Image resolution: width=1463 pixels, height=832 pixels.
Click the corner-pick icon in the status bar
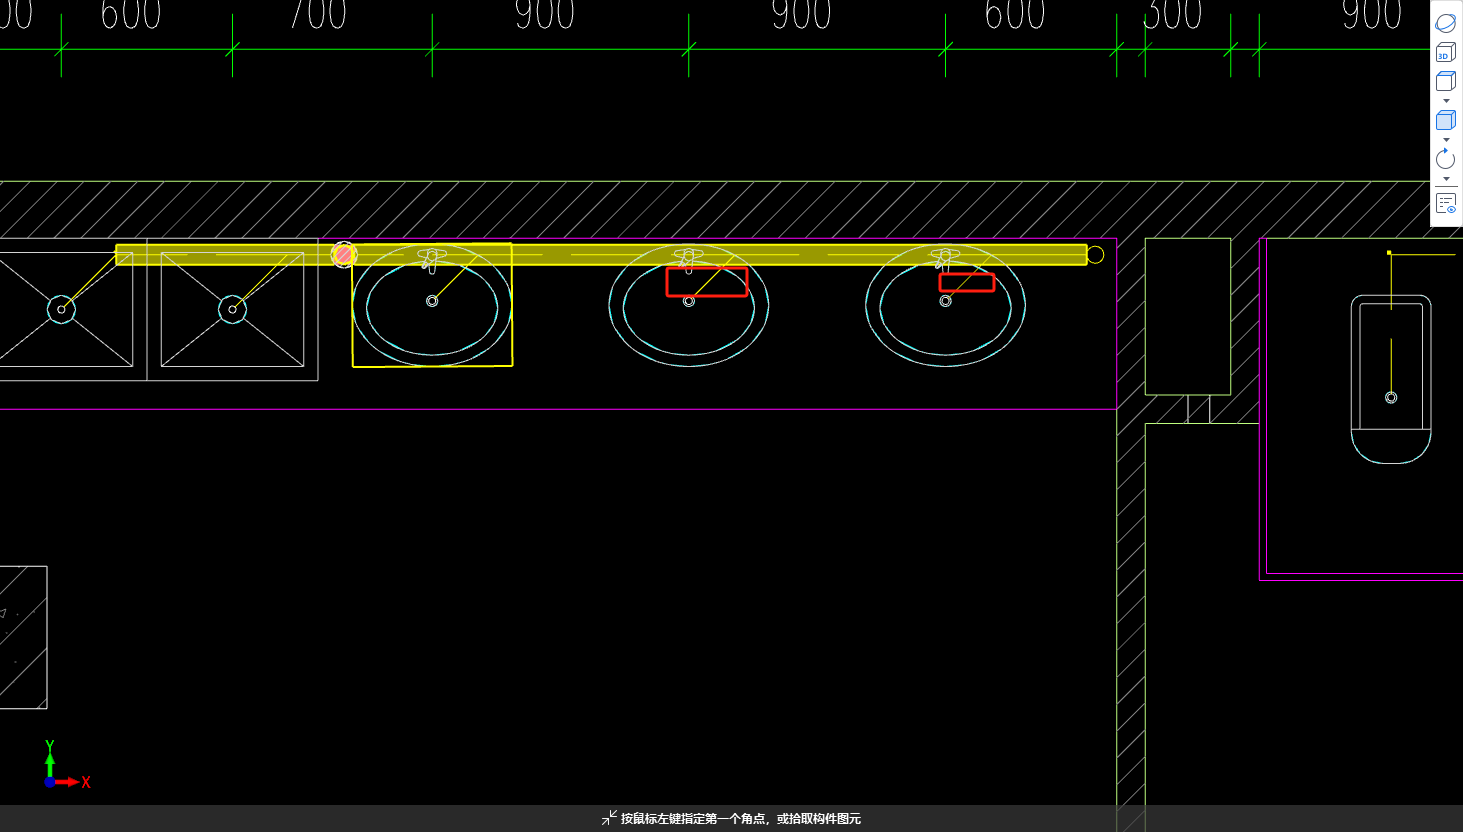click(x=609, y=818)
